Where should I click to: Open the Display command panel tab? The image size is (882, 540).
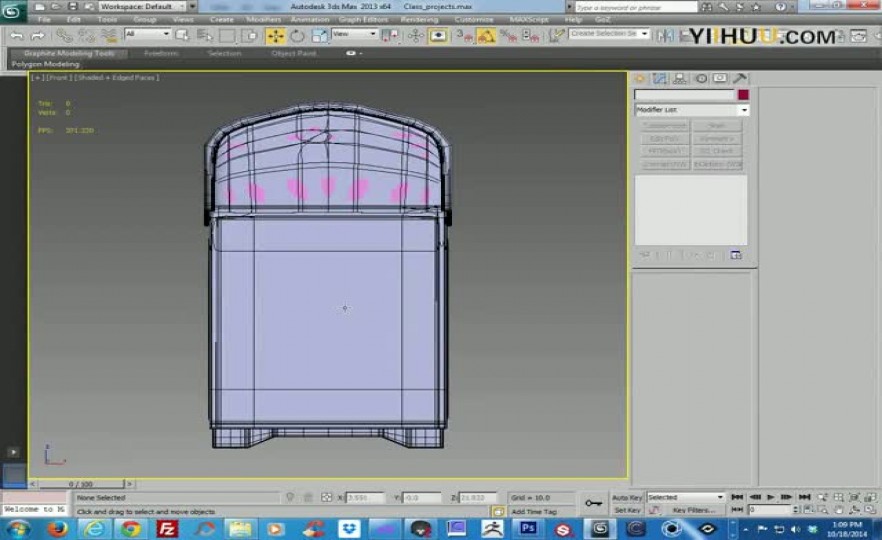click(720, 79)
